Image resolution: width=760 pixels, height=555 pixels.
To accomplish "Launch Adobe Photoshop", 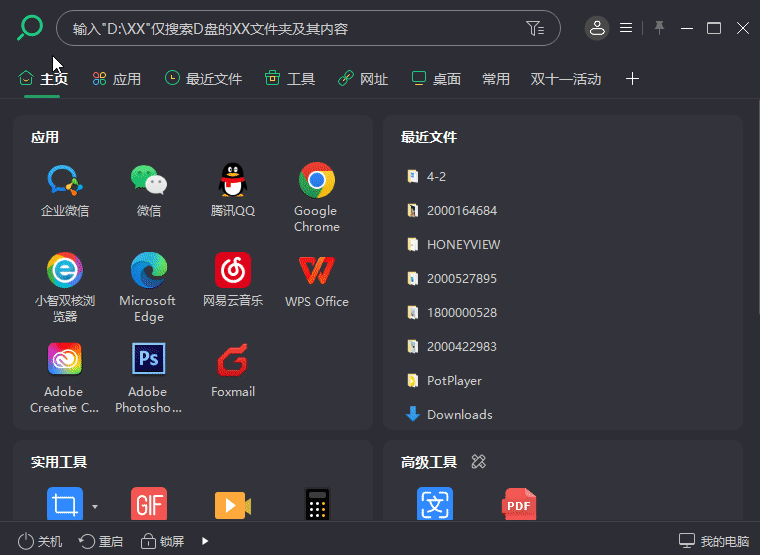I will pyautogui.click(x=149, y=359).
